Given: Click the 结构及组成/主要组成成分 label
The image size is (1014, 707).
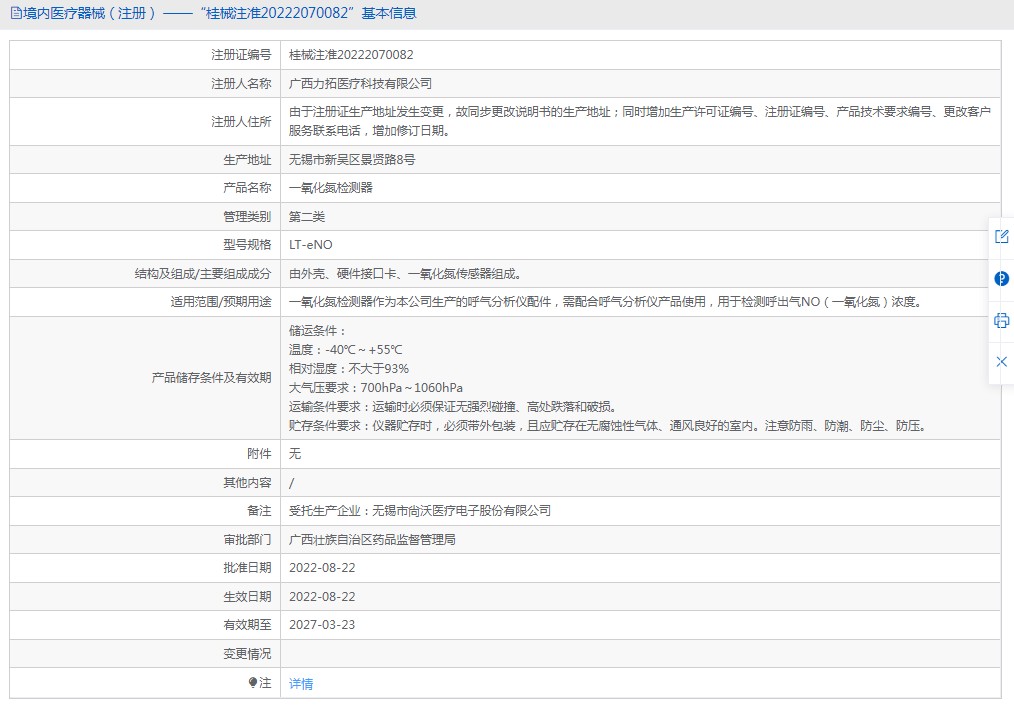Looking at the screenshot, I should pyautogui.click(x=203, y=274).
